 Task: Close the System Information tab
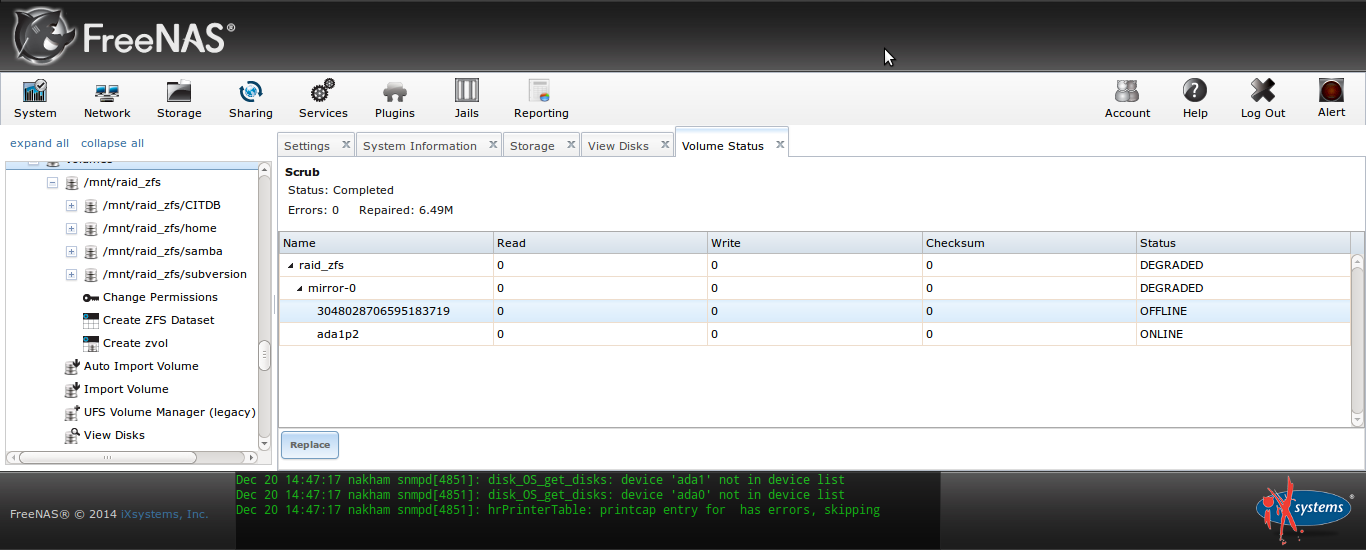click(x=492, y=145)
